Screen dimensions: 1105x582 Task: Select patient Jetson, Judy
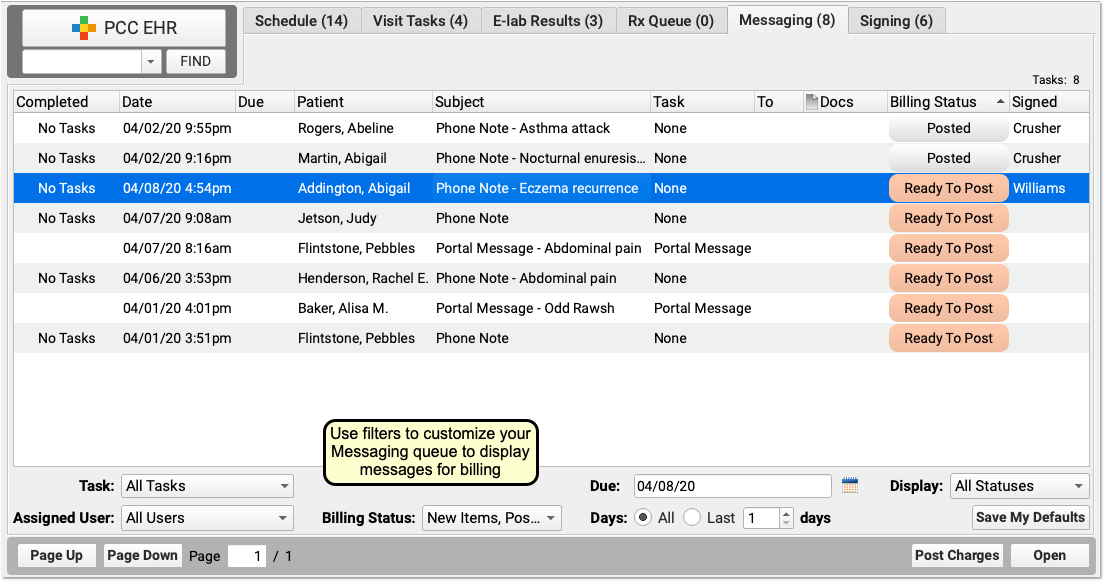coord(337,218)
